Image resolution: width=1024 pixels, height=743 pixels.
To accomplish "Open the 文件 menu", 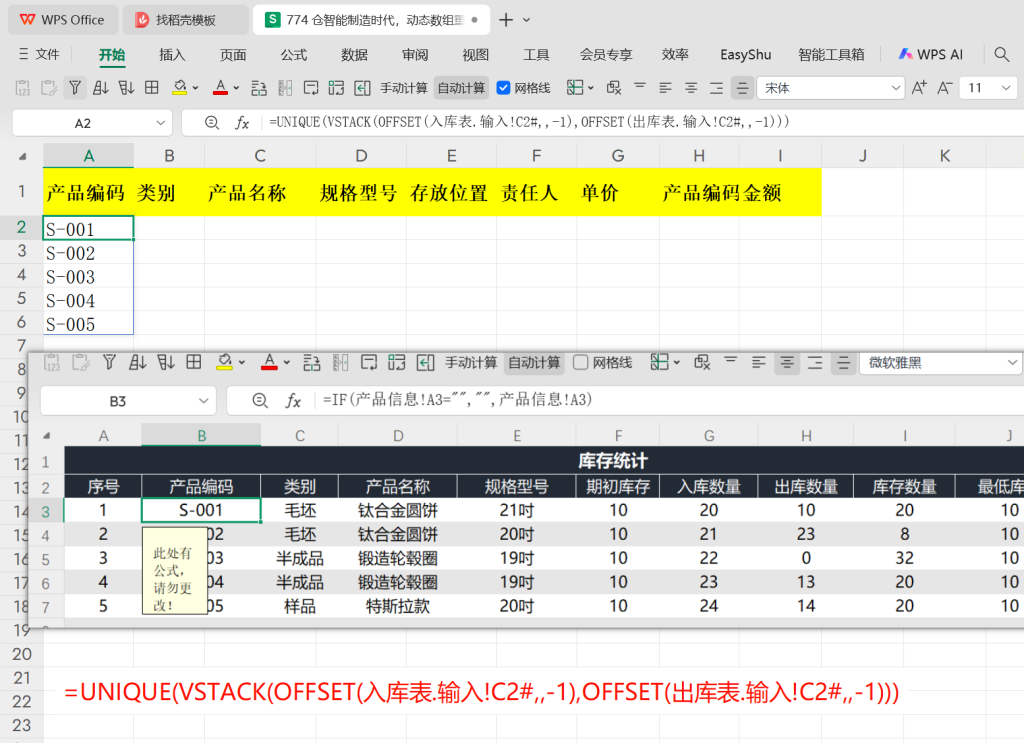I will [40, 54].
